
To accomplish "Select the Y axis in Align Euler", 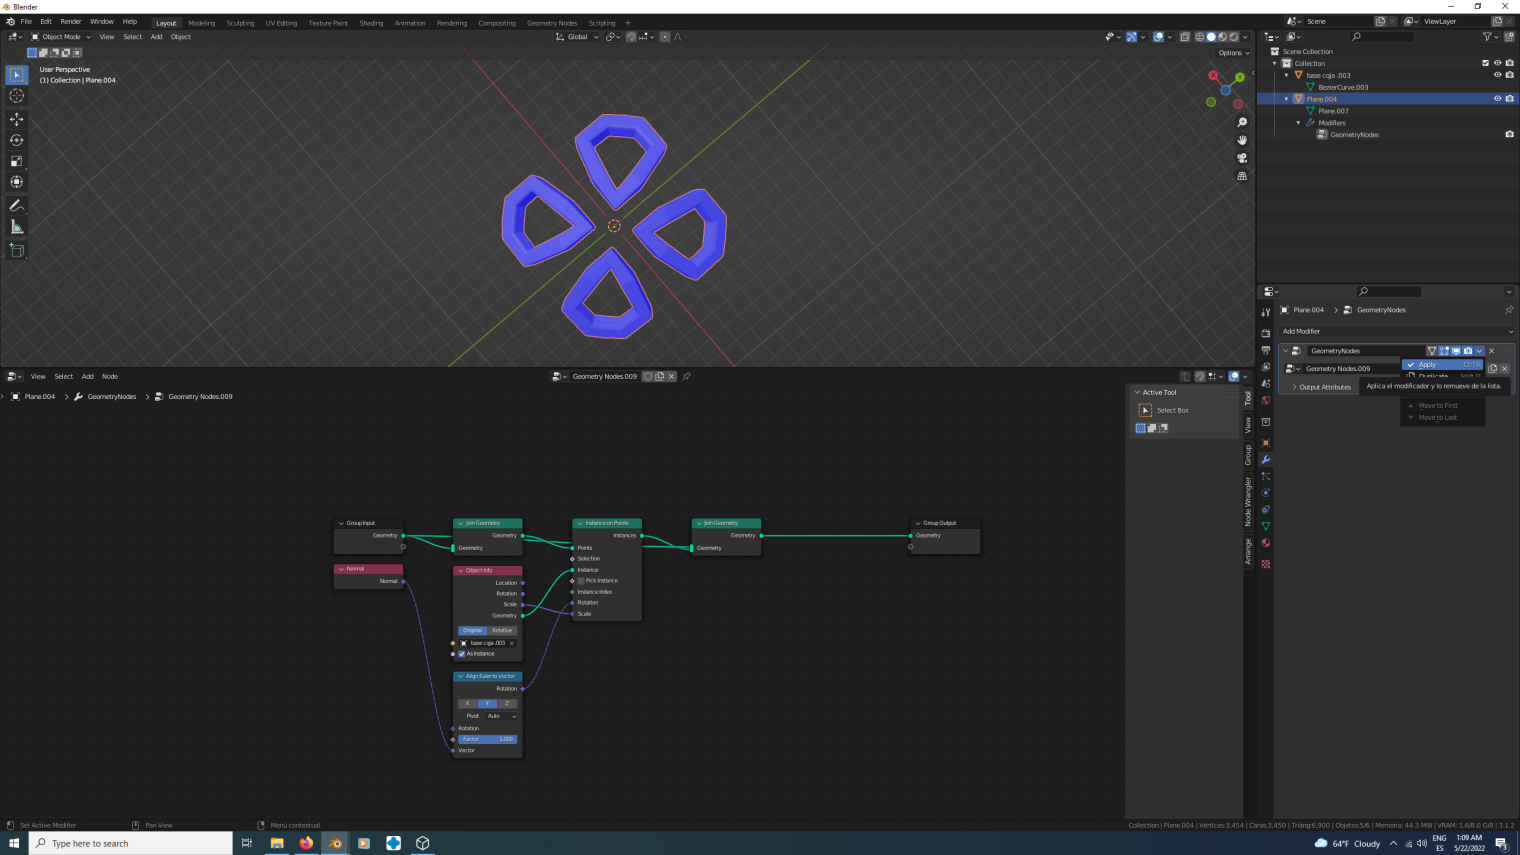I will coord(487,703).
